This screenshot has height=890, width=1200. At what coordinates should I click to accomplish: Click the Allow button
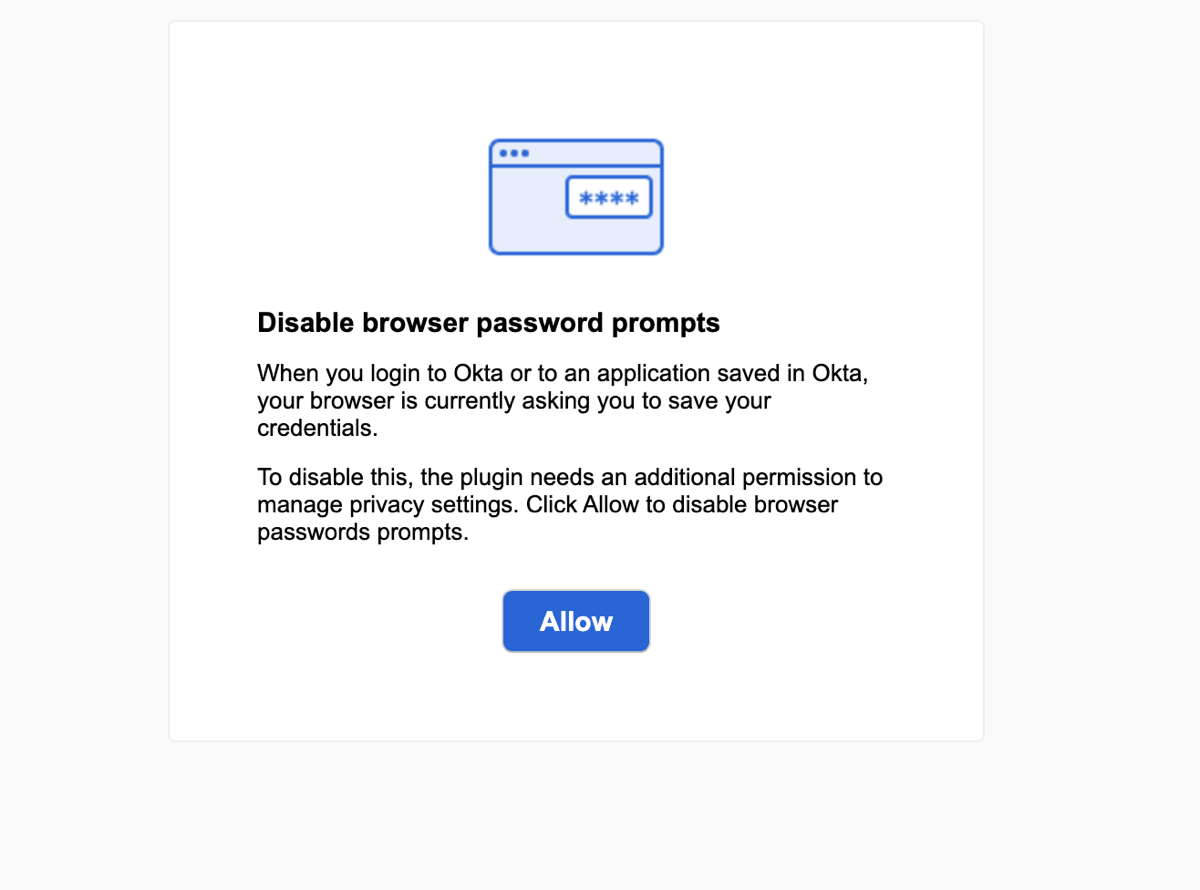pyautogui.click(x=576, y=621)
